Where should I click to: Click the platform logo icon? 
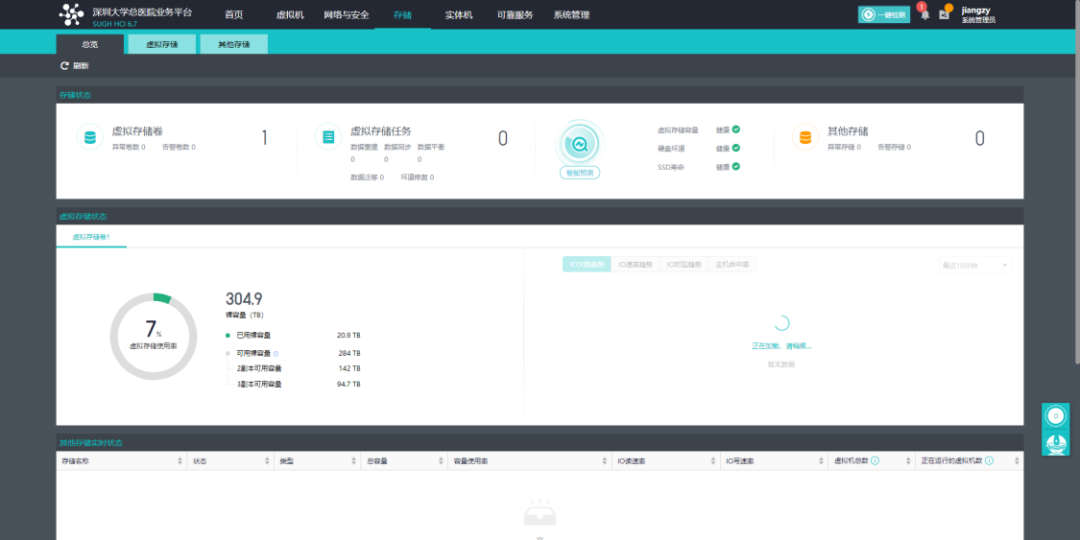click(71, 14)
